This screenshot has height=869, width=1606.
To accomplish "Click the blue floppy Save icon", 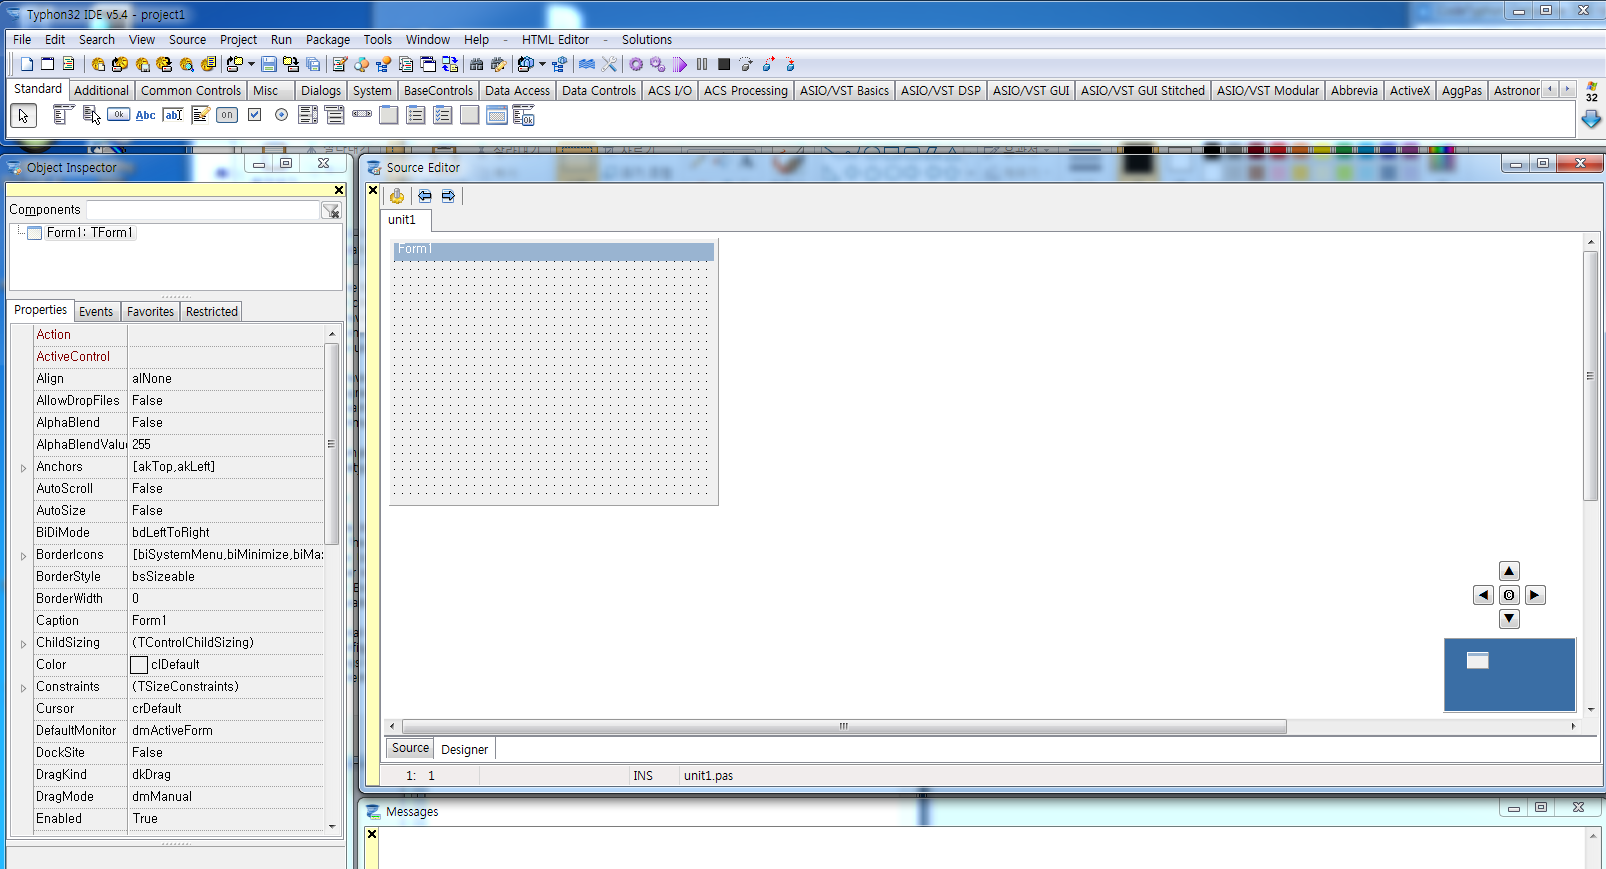I will point(269,64).
